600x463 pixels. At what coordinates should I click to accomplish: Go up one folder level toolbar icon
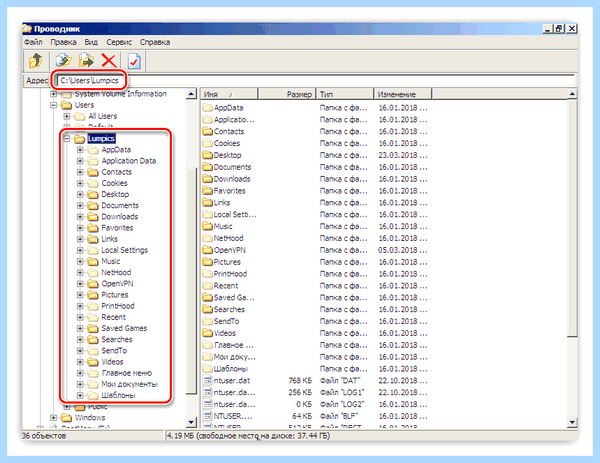[36, 60]
